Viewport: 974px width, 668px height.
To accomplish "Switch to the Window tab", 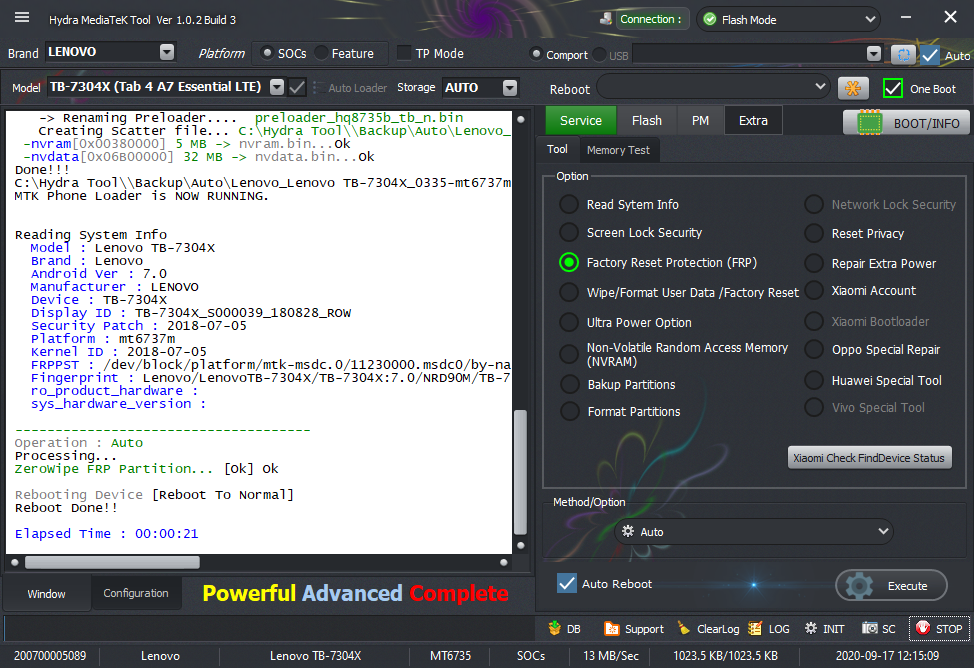I will [46, 593].
